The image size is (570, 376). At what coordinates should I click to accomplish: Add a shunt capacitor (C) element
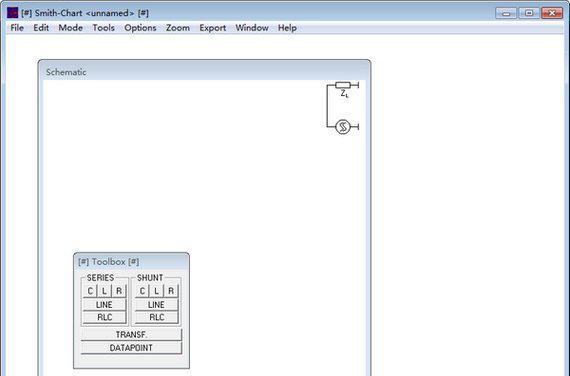(142, 291)
